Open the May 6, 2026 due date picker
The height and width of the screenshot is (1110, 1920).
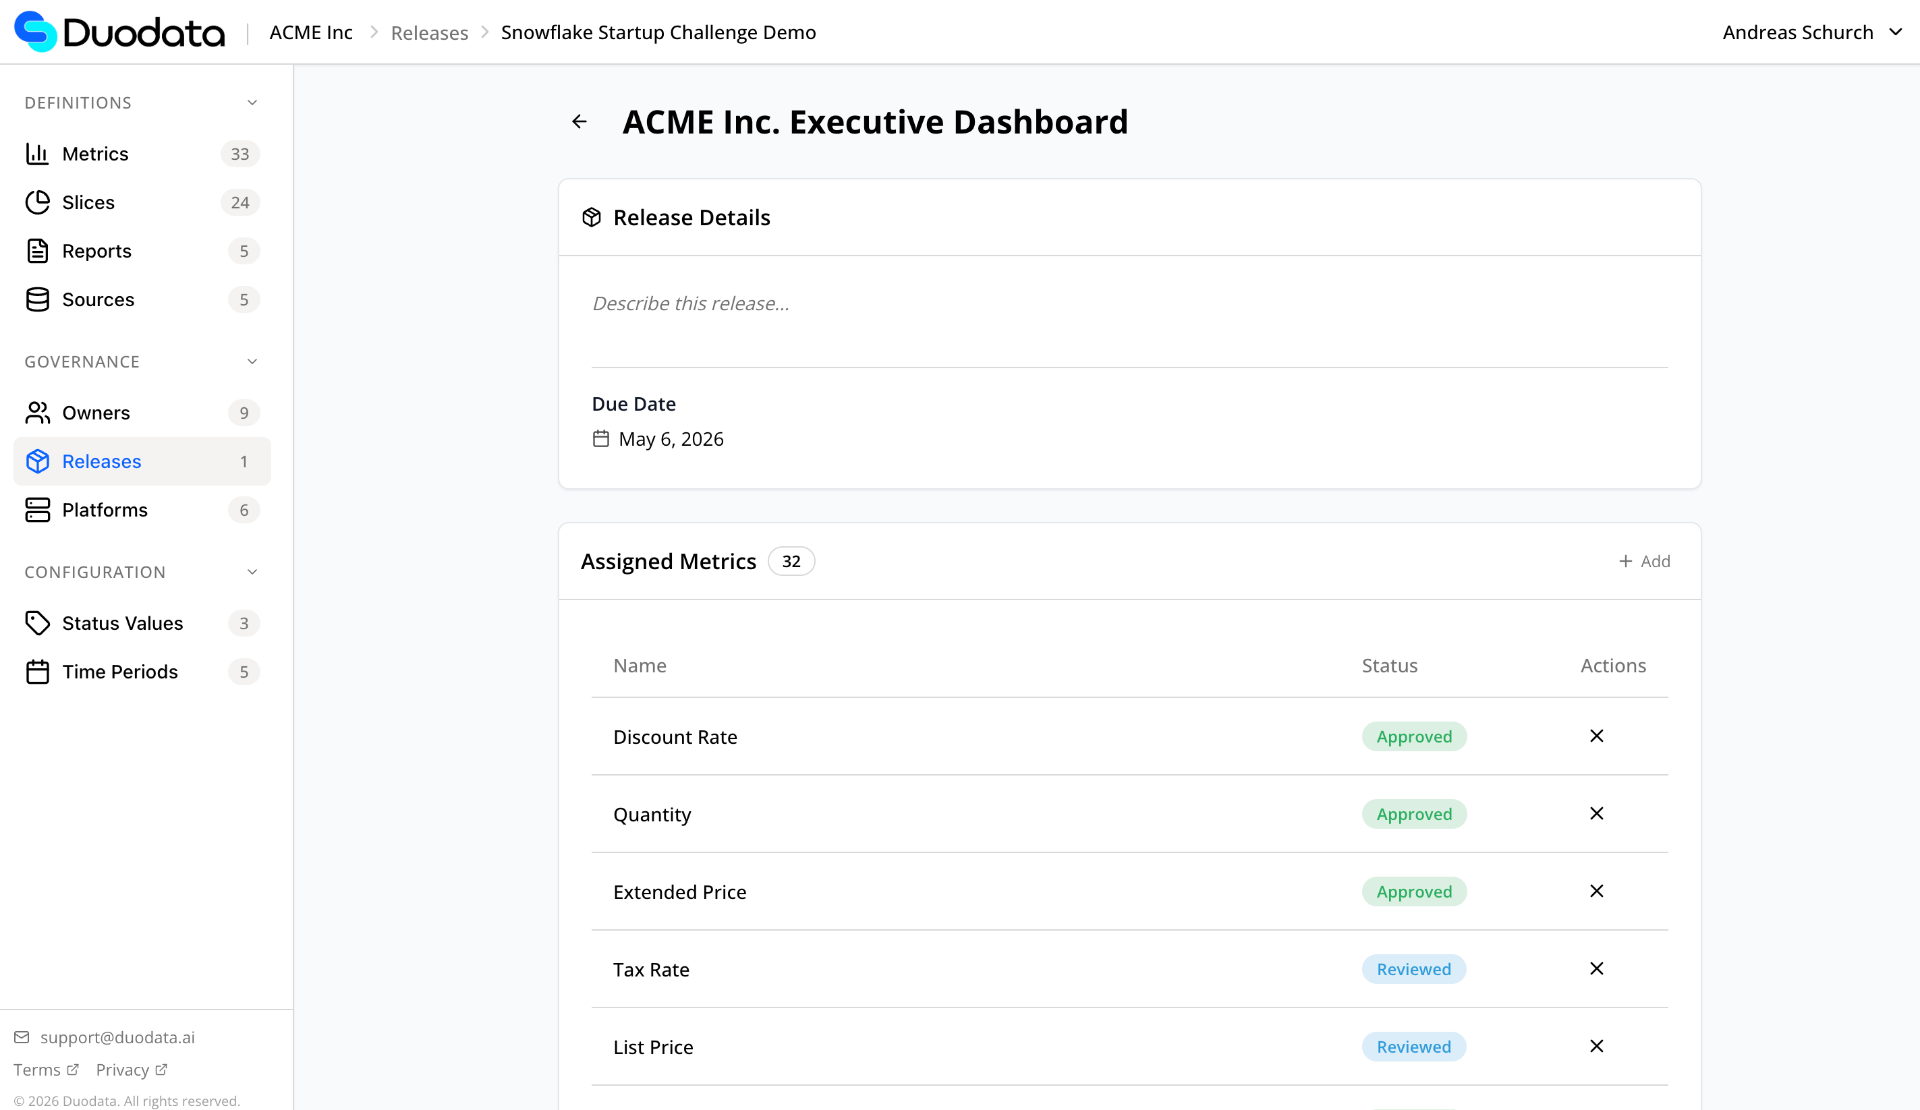point(670,439)
